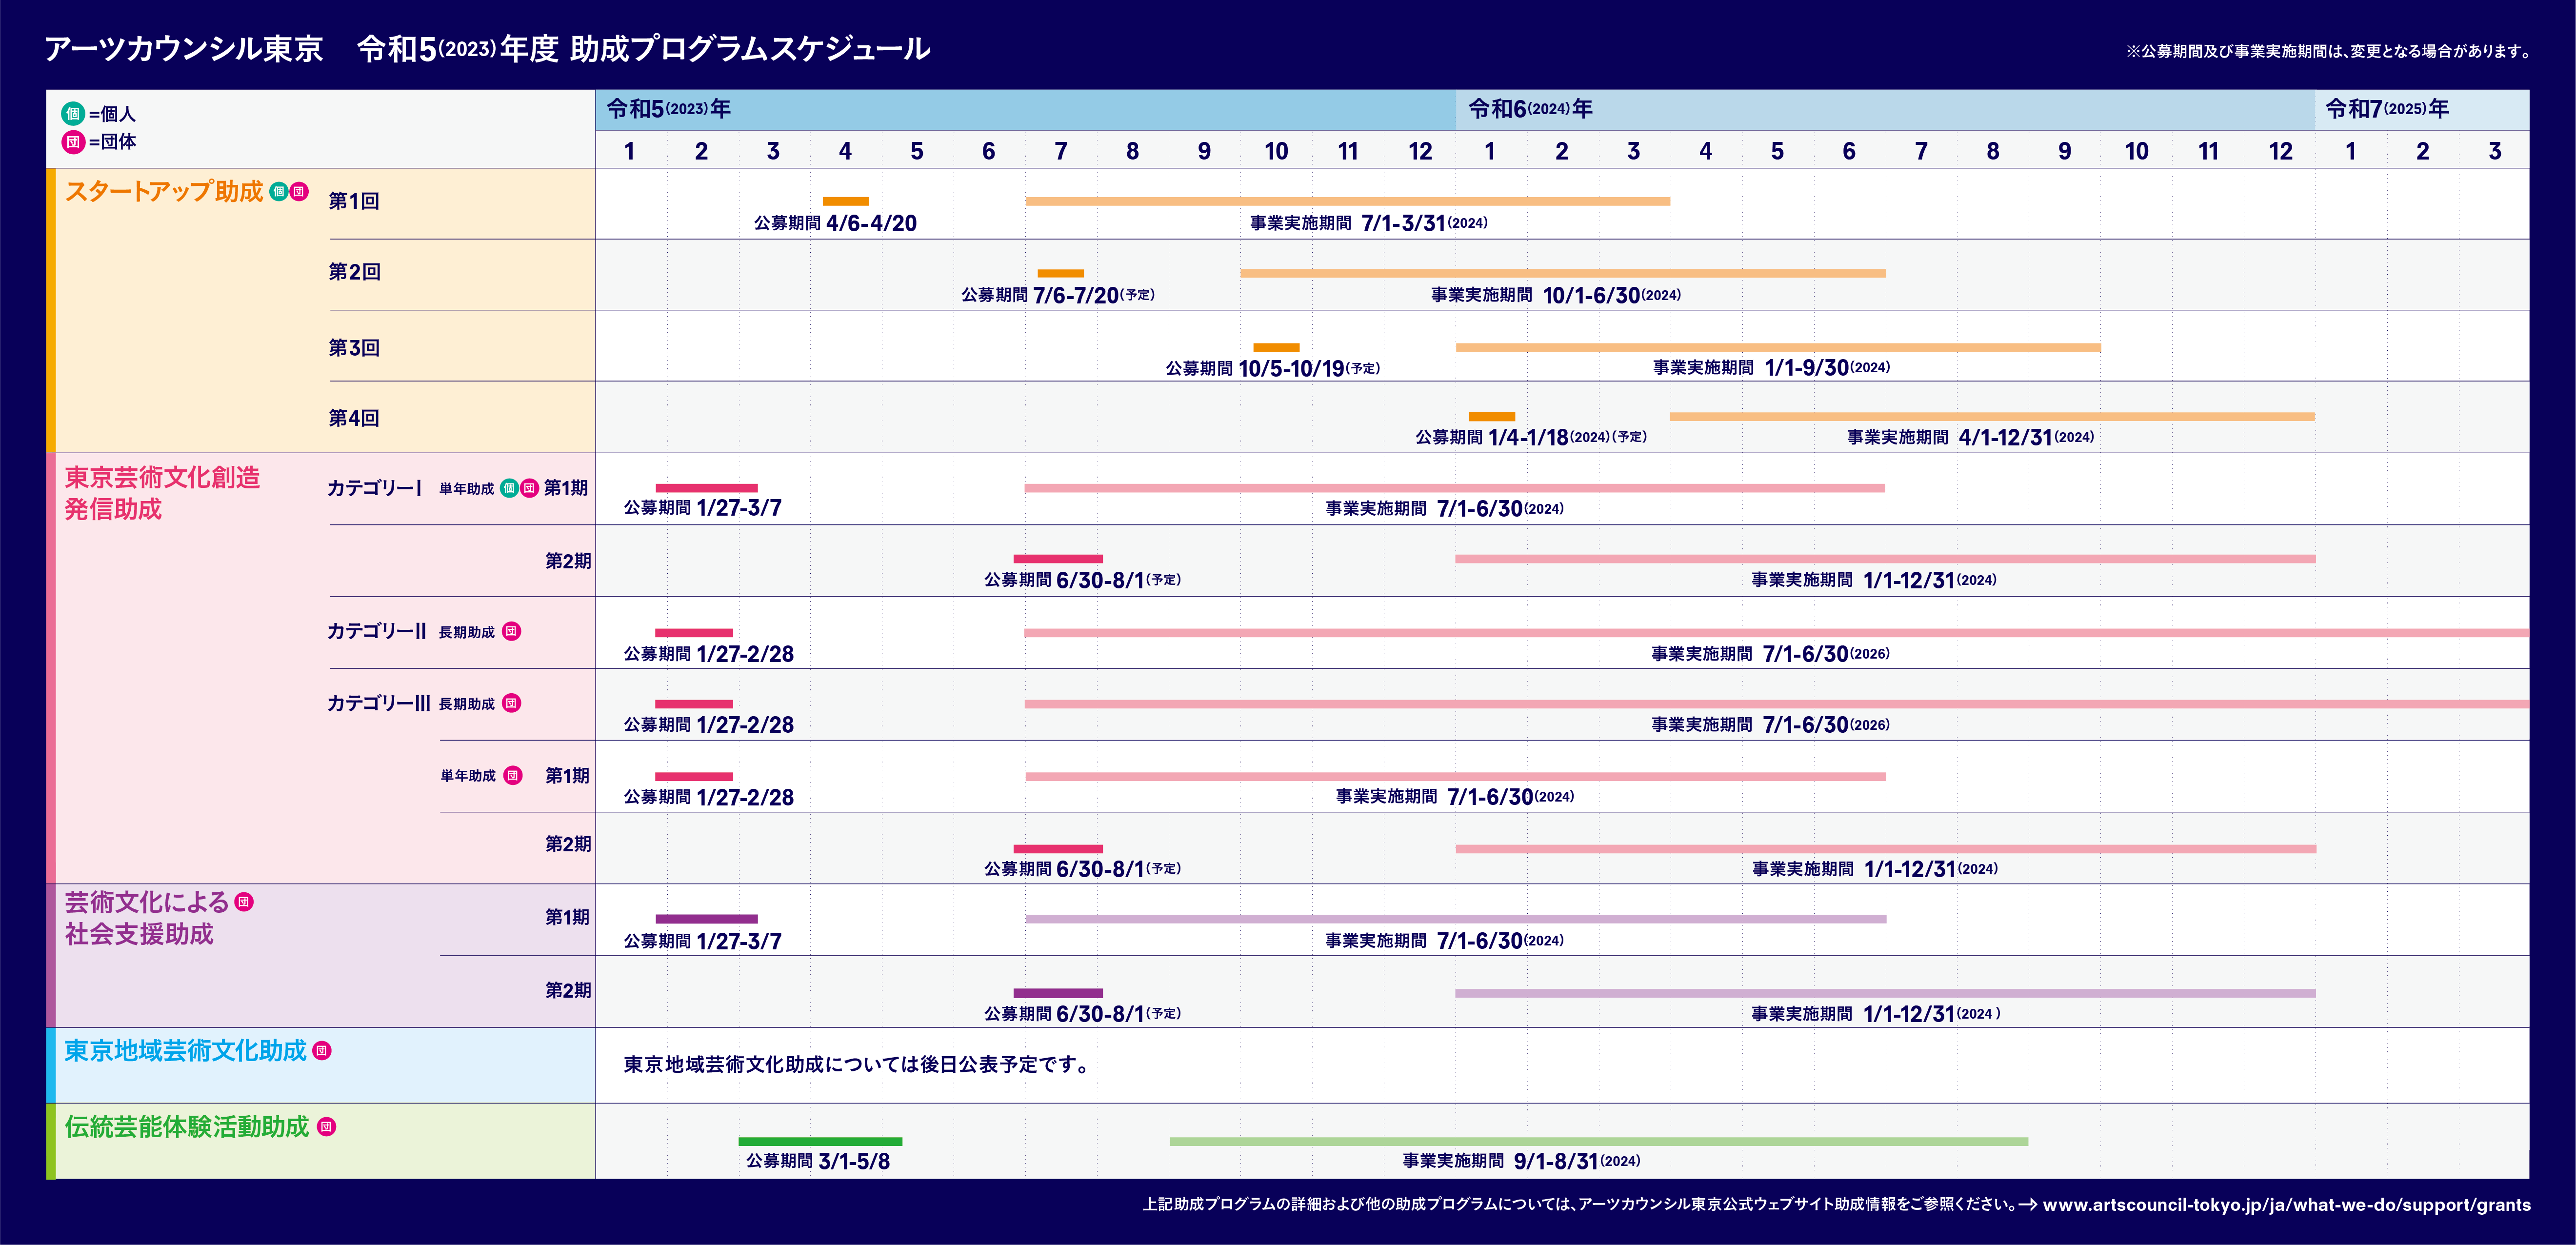The width and height of the screenshot is (2576, 1245).
Task: Click the light purple 7/1-6/30 implementation bar
Action: 1456,919
